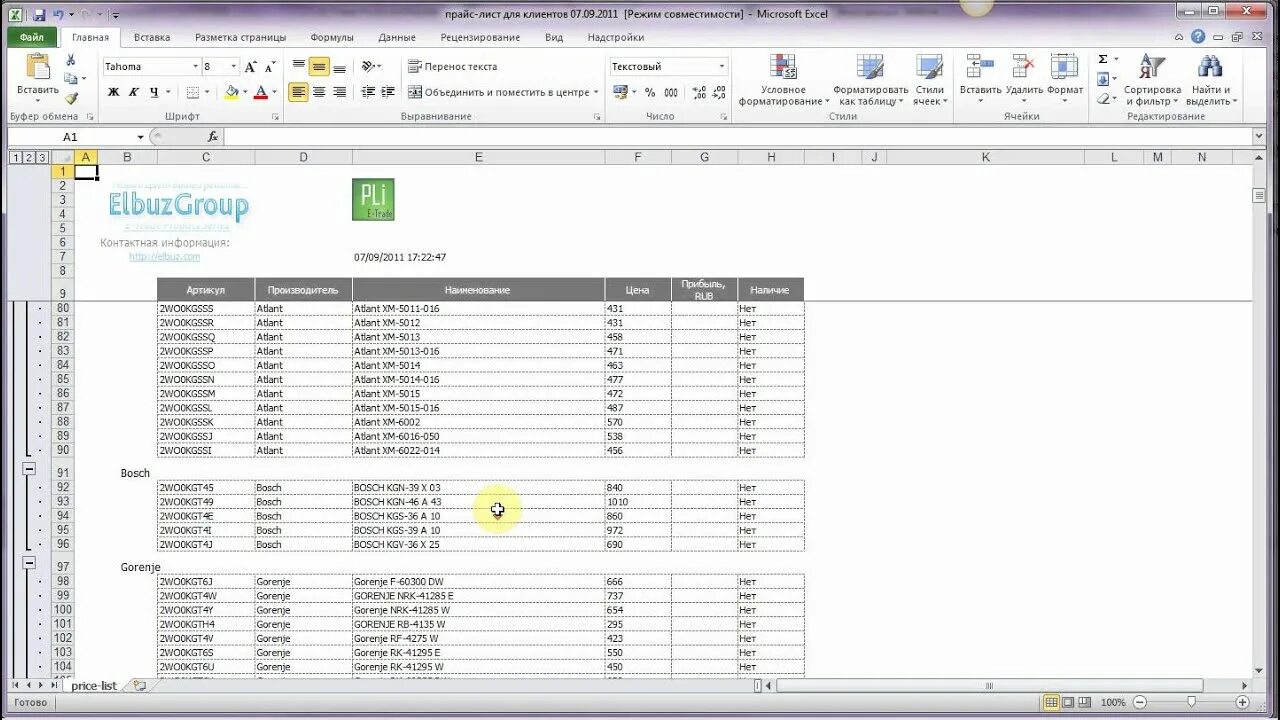Toggle align text left
Image resolution: width=1280 pixels, height=720 pixels.
298,92
